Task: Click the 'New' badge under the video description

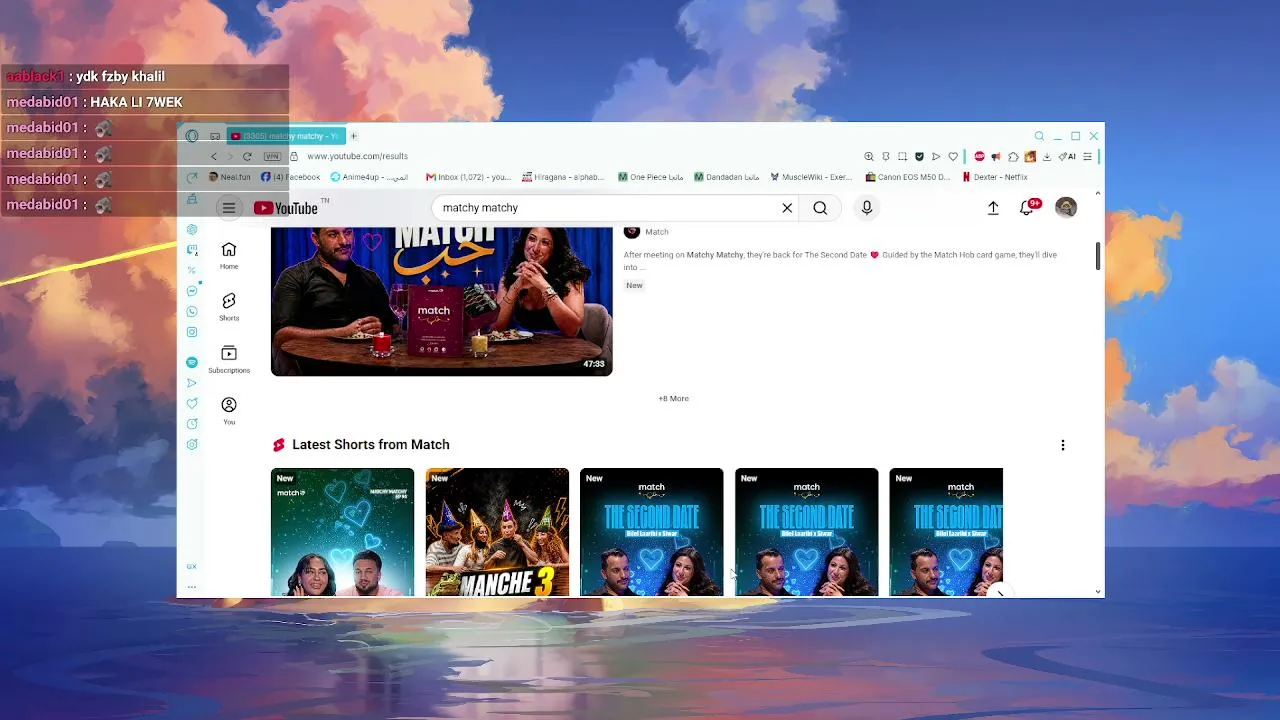Action: (634, 286)
